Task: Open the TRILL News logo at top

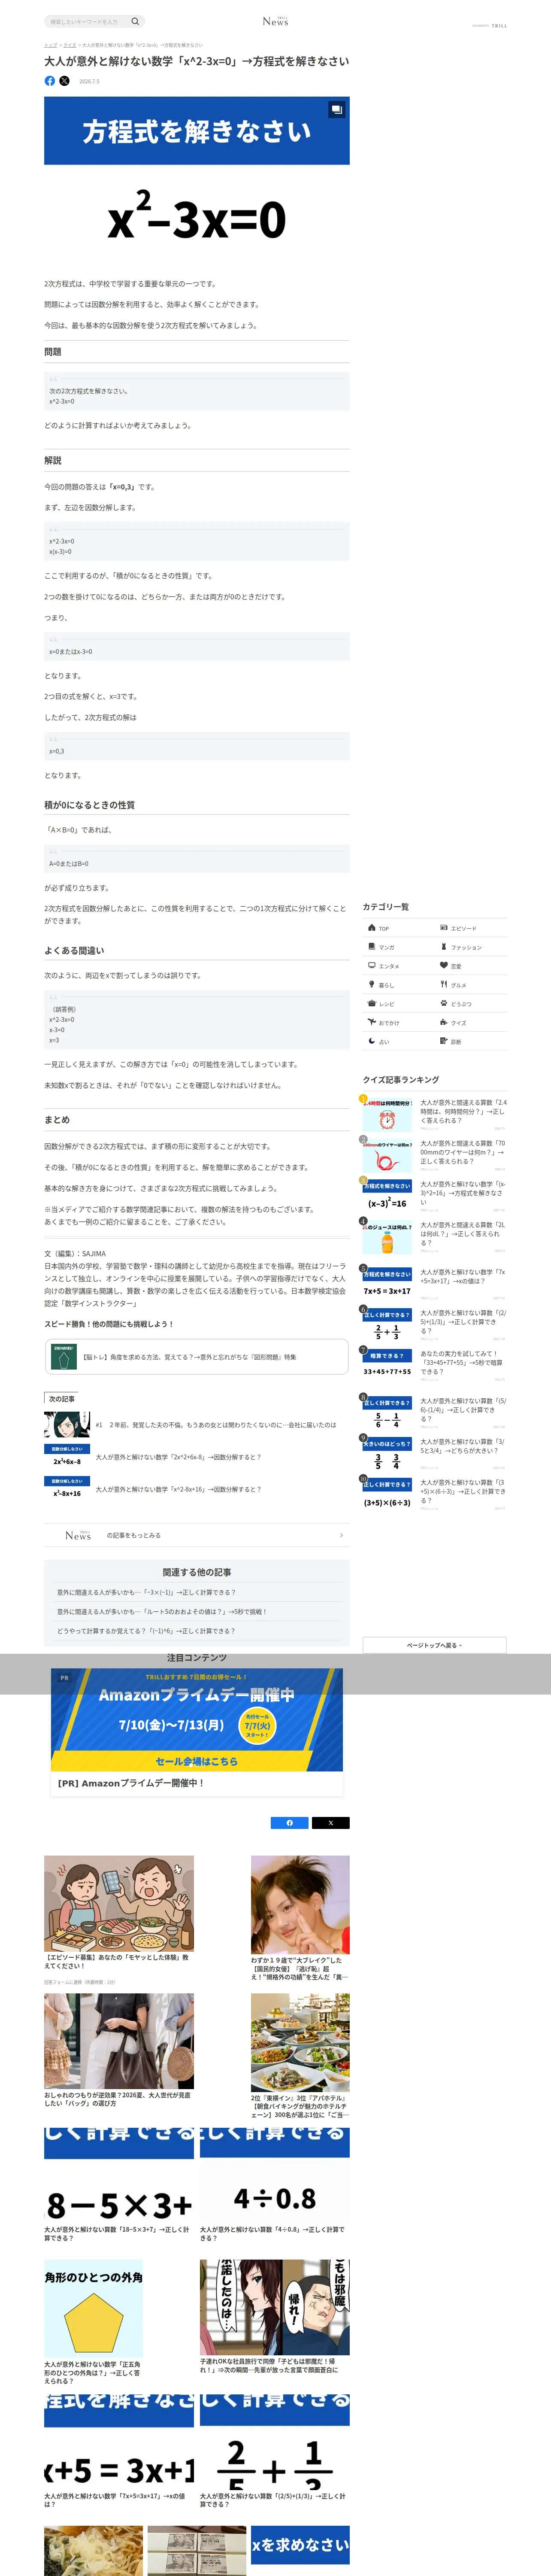Action: (275, 21)
